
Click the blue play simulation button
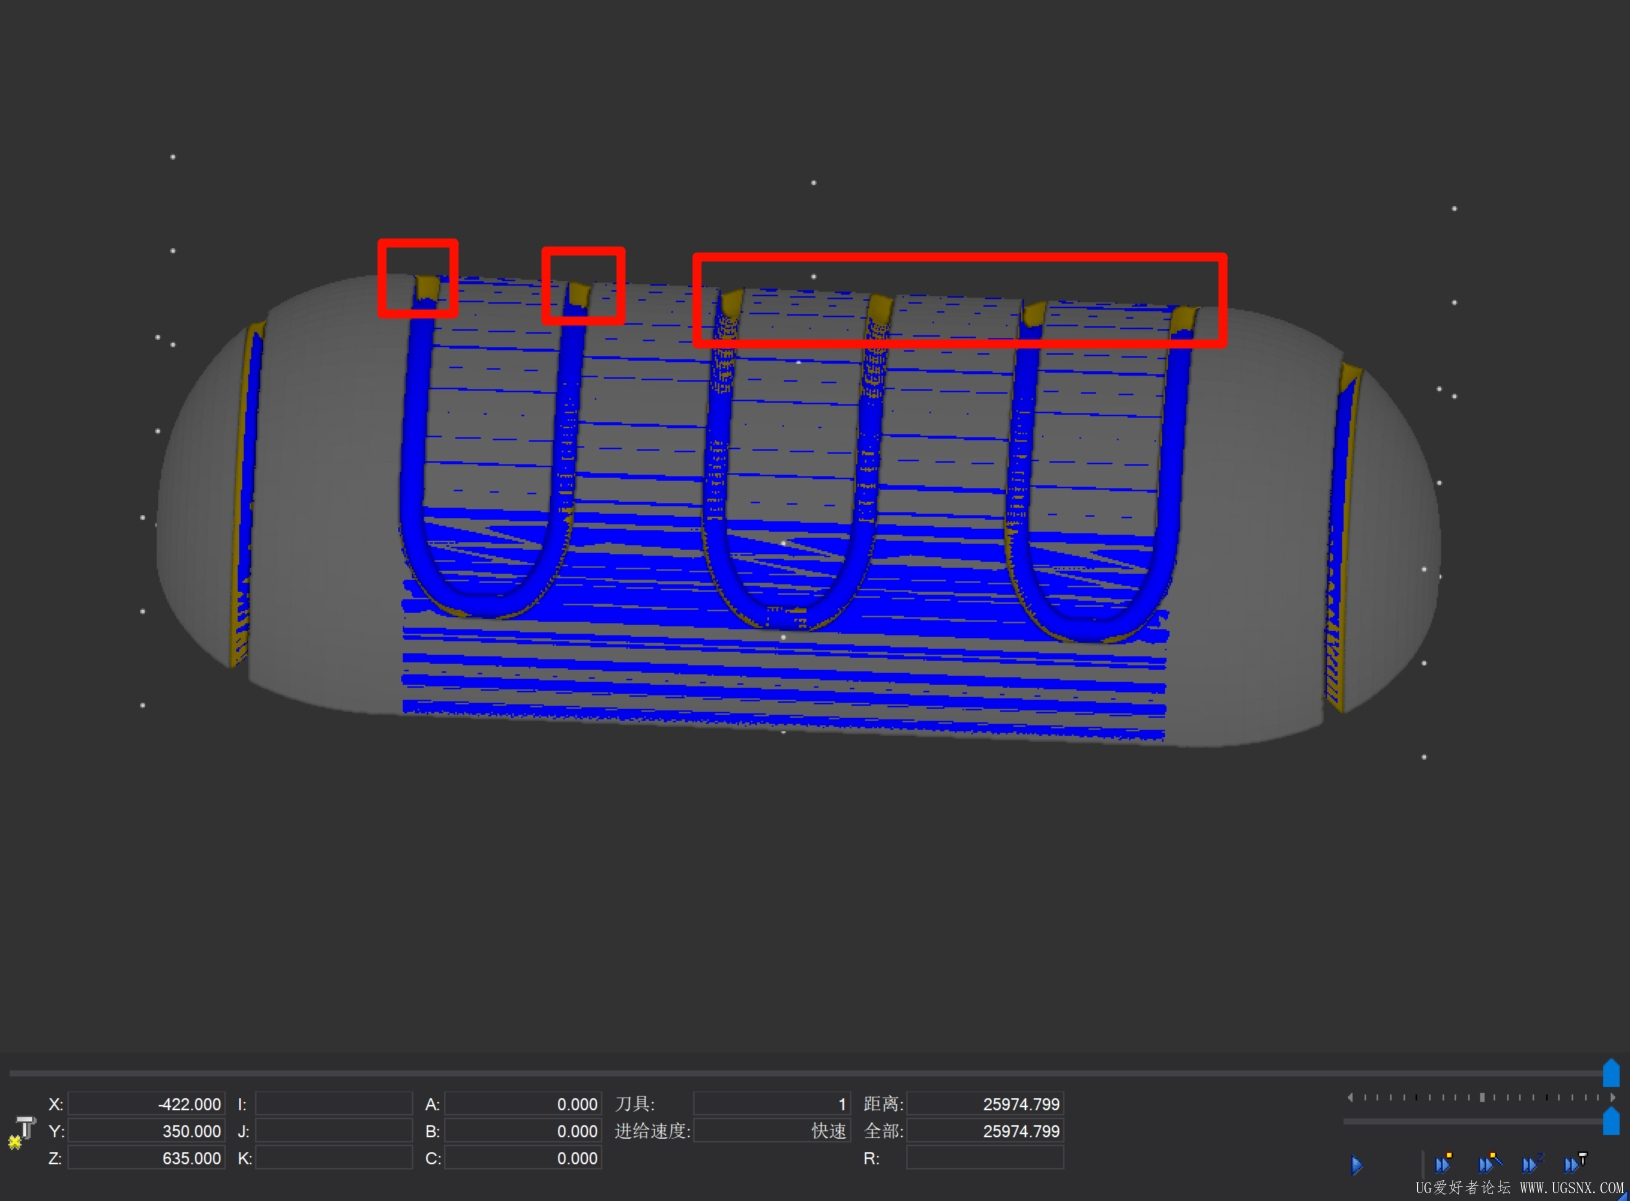(x=1356, y=1165)
